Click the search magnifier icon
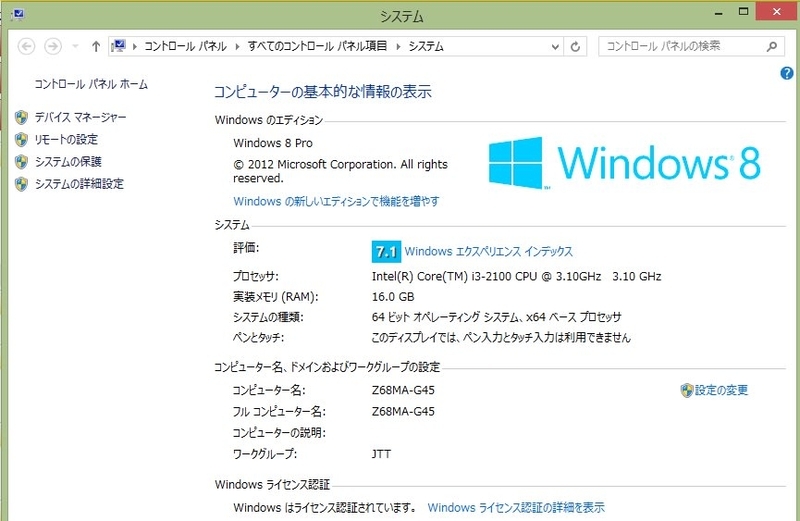Screen dimensions: 800x521 point(772,46)
